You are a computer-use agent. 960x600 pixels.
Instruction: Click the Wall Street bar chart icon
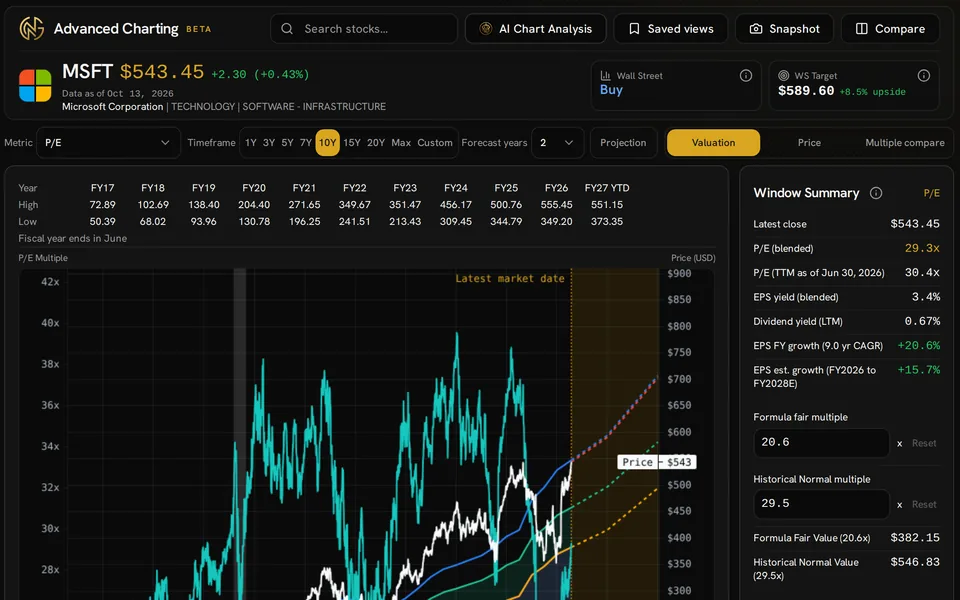coord(606,75)
